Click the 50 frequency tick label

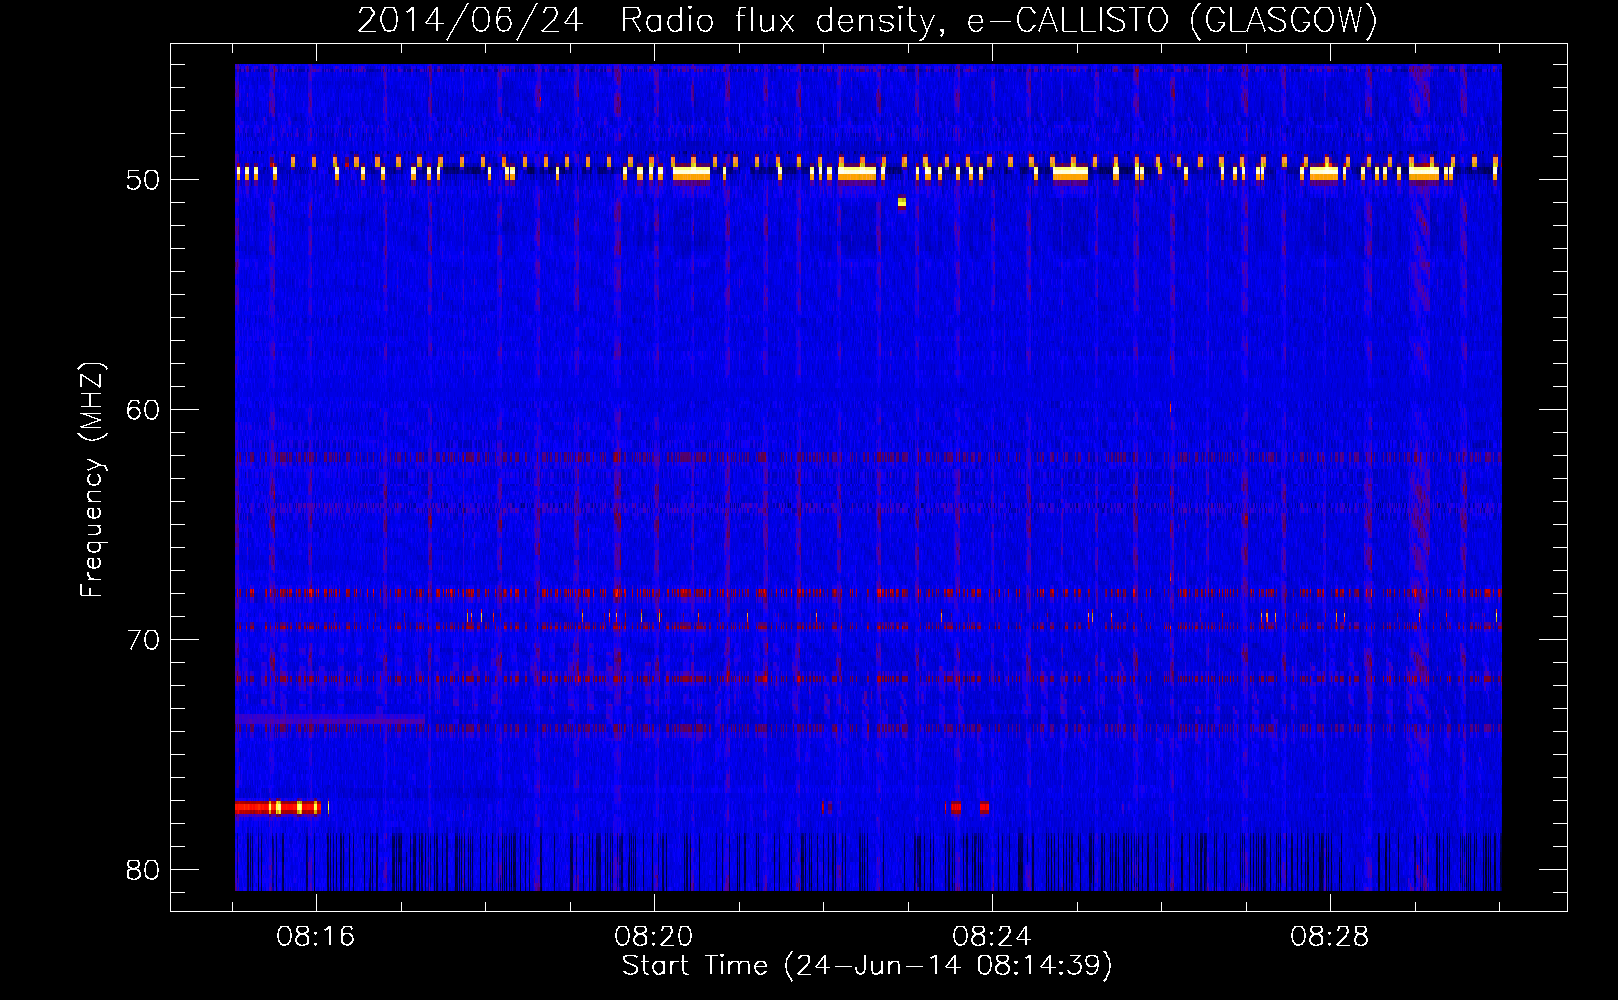point(143,180)
